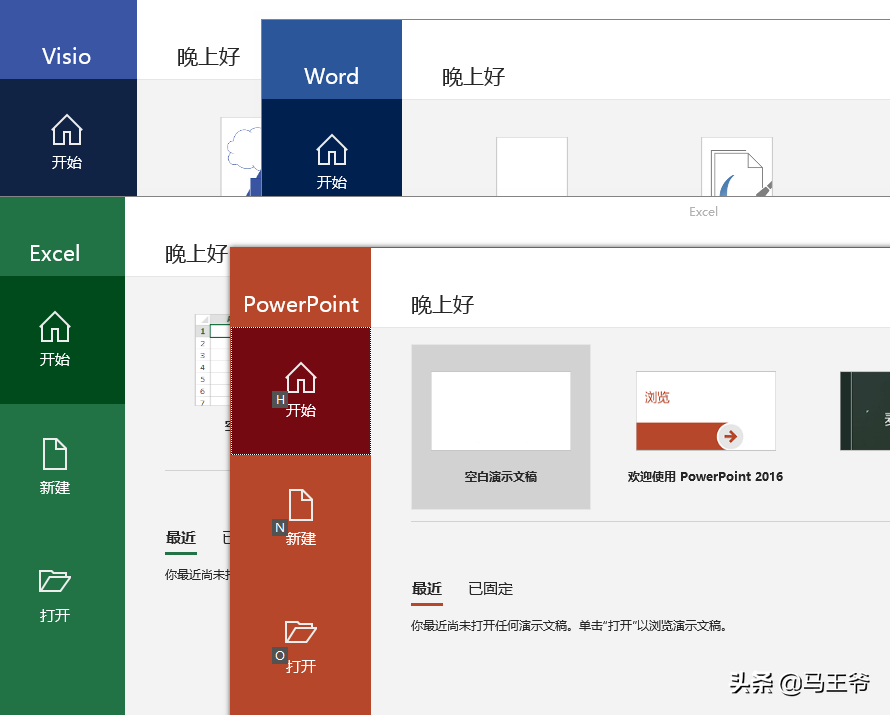Image resolution: width=890 pixels, height=715 pixels.
Task: Switch to the Pinned (已固定) tab in PowerPoint
Action: pos(490,588)
